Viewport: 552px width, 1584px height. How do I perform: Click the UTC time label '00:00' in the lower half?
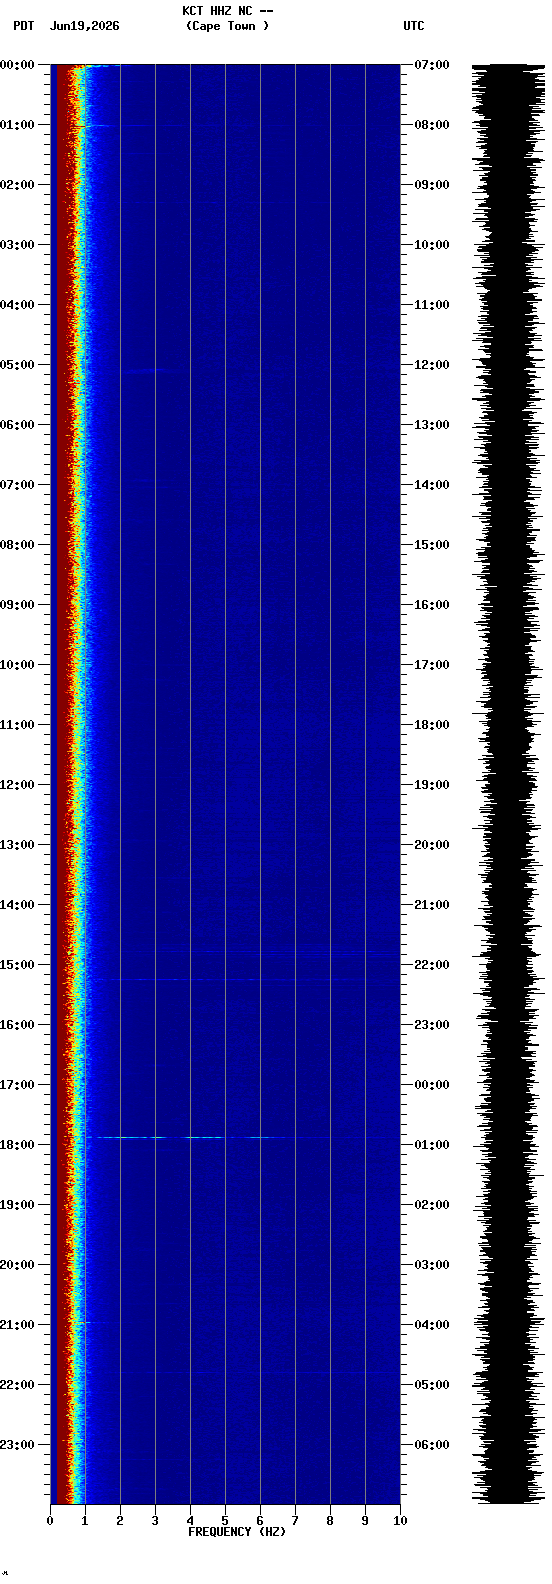pyautogui.click(x=431, y=1085)
